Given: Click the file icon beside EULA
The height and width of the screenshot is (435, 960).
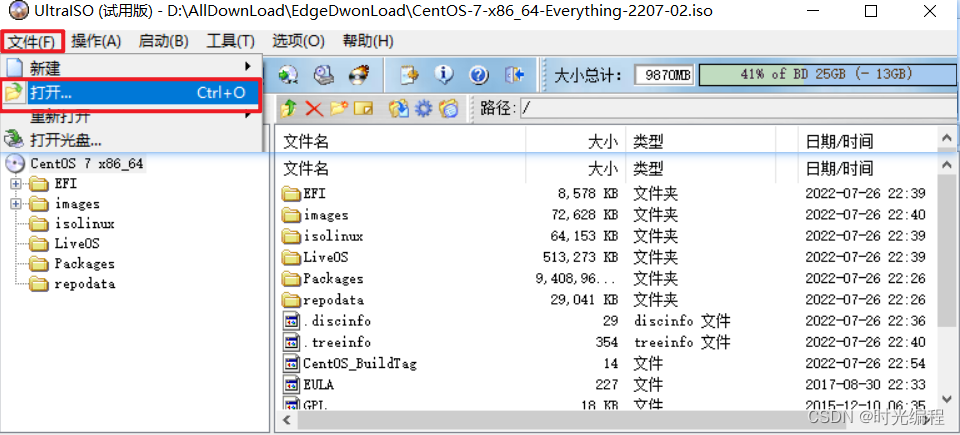Looking at the screenshot, I should [292, 385].
